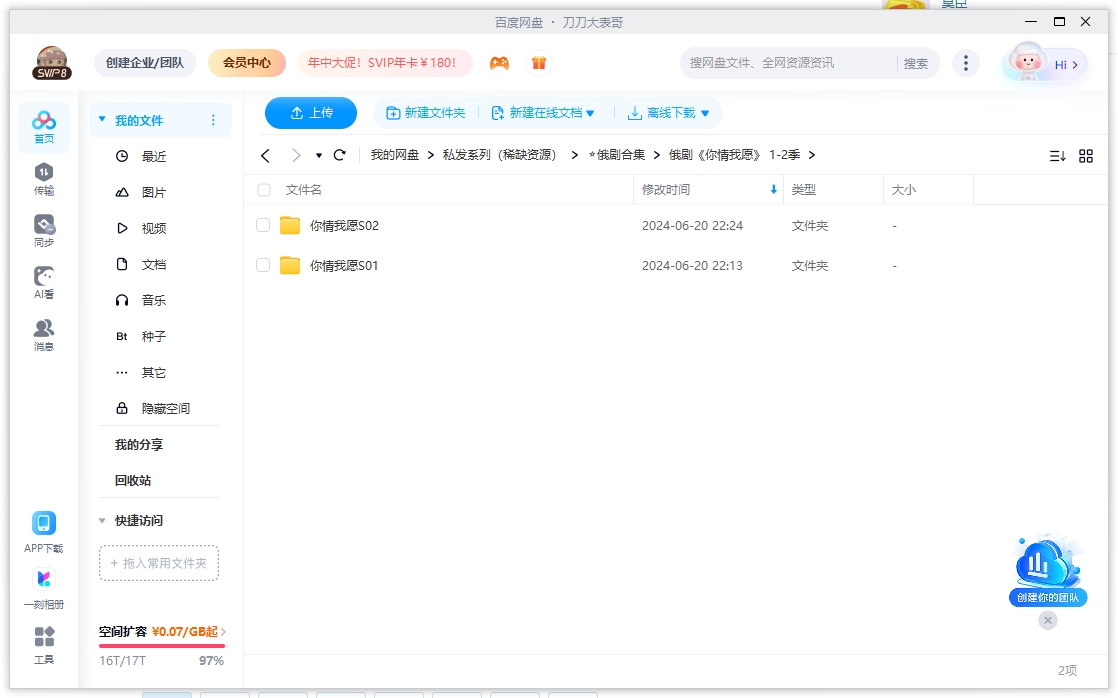Click the 会员中心 button
This screenshot has width=1118, height=698.
(x=247, y=63)
